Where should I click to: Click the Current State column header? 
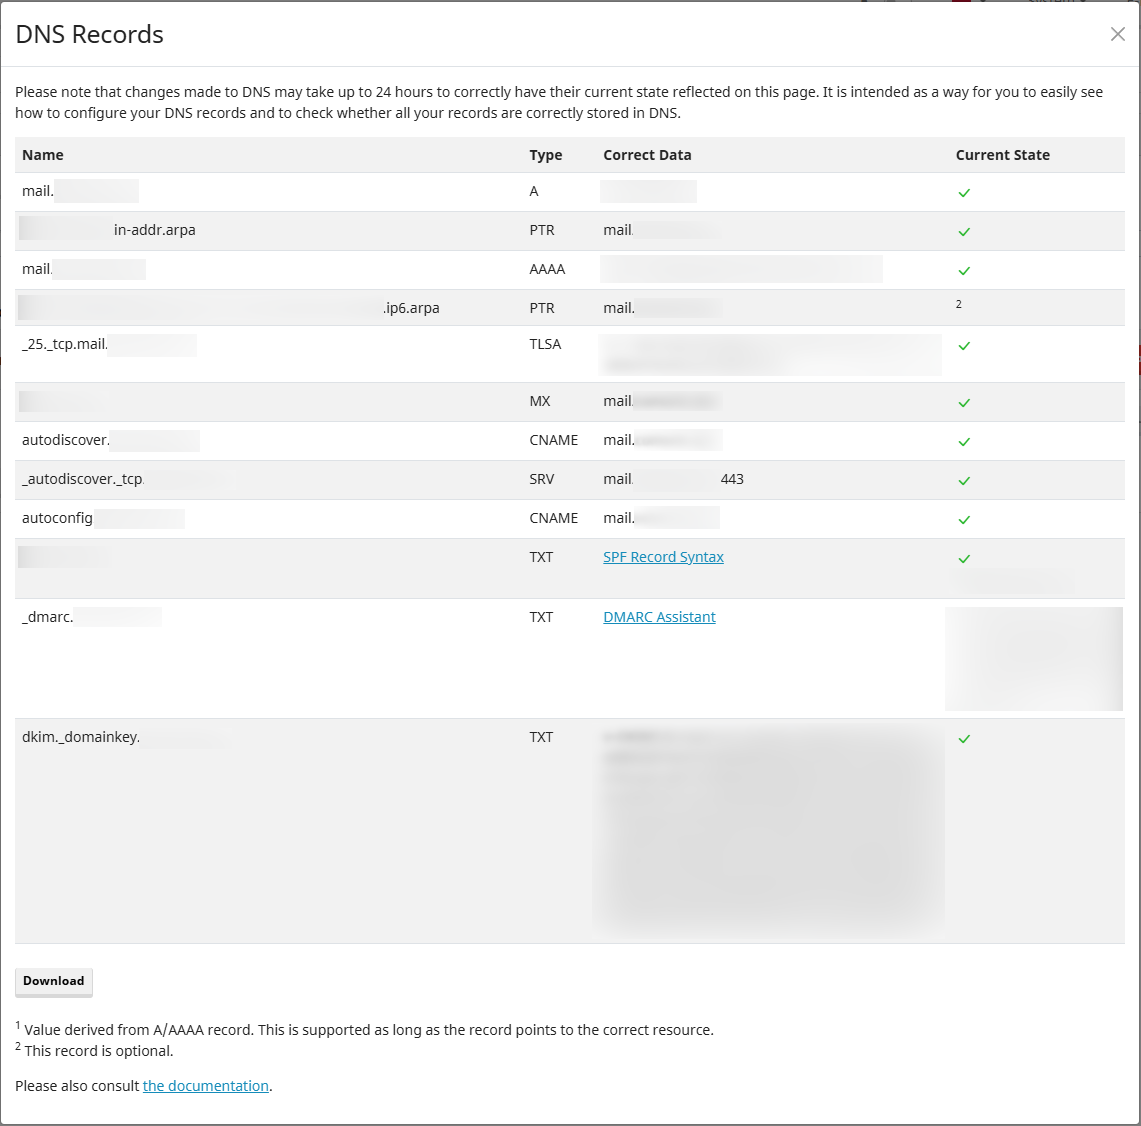click(x=1002, y=155)
